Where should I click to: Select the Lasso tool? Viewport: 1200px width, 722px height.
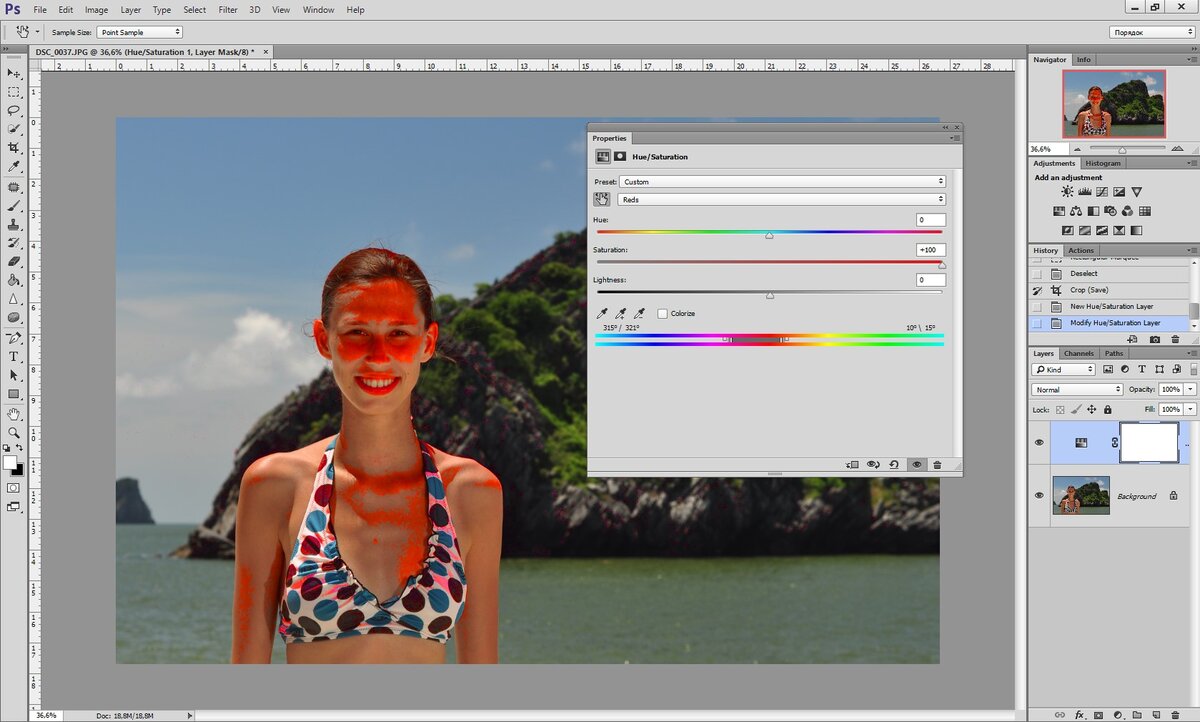point(14,110)
